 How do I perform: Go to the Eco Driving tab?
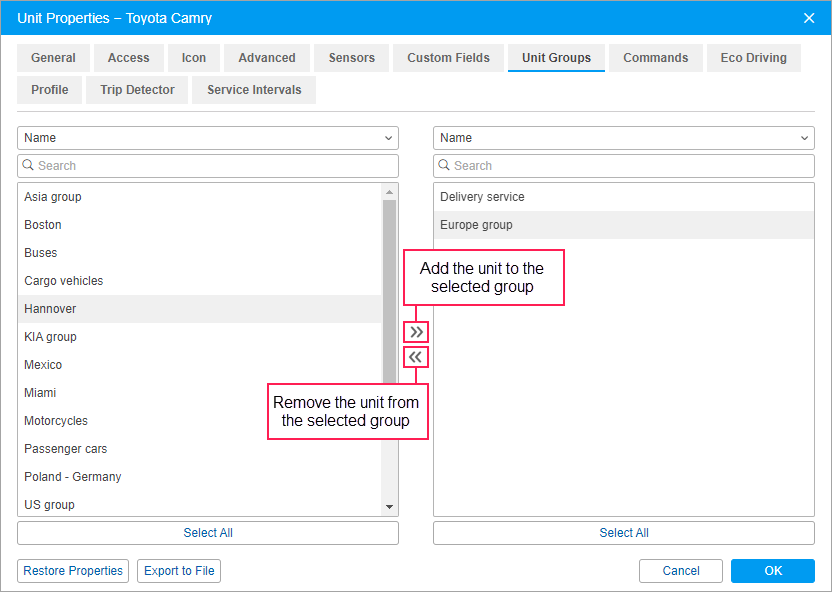tap(753, 58)
